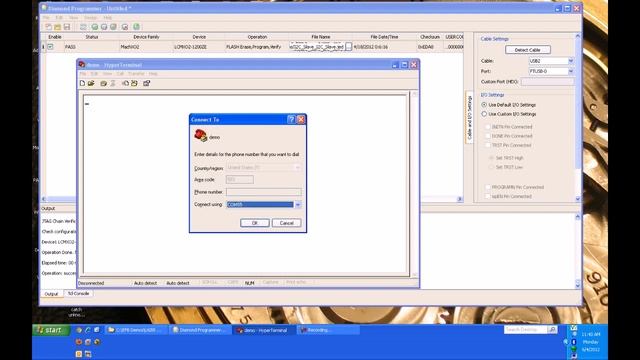The image size is (640, 360).
Task: Click the PASS status cell
Action: tap(91, 47)
